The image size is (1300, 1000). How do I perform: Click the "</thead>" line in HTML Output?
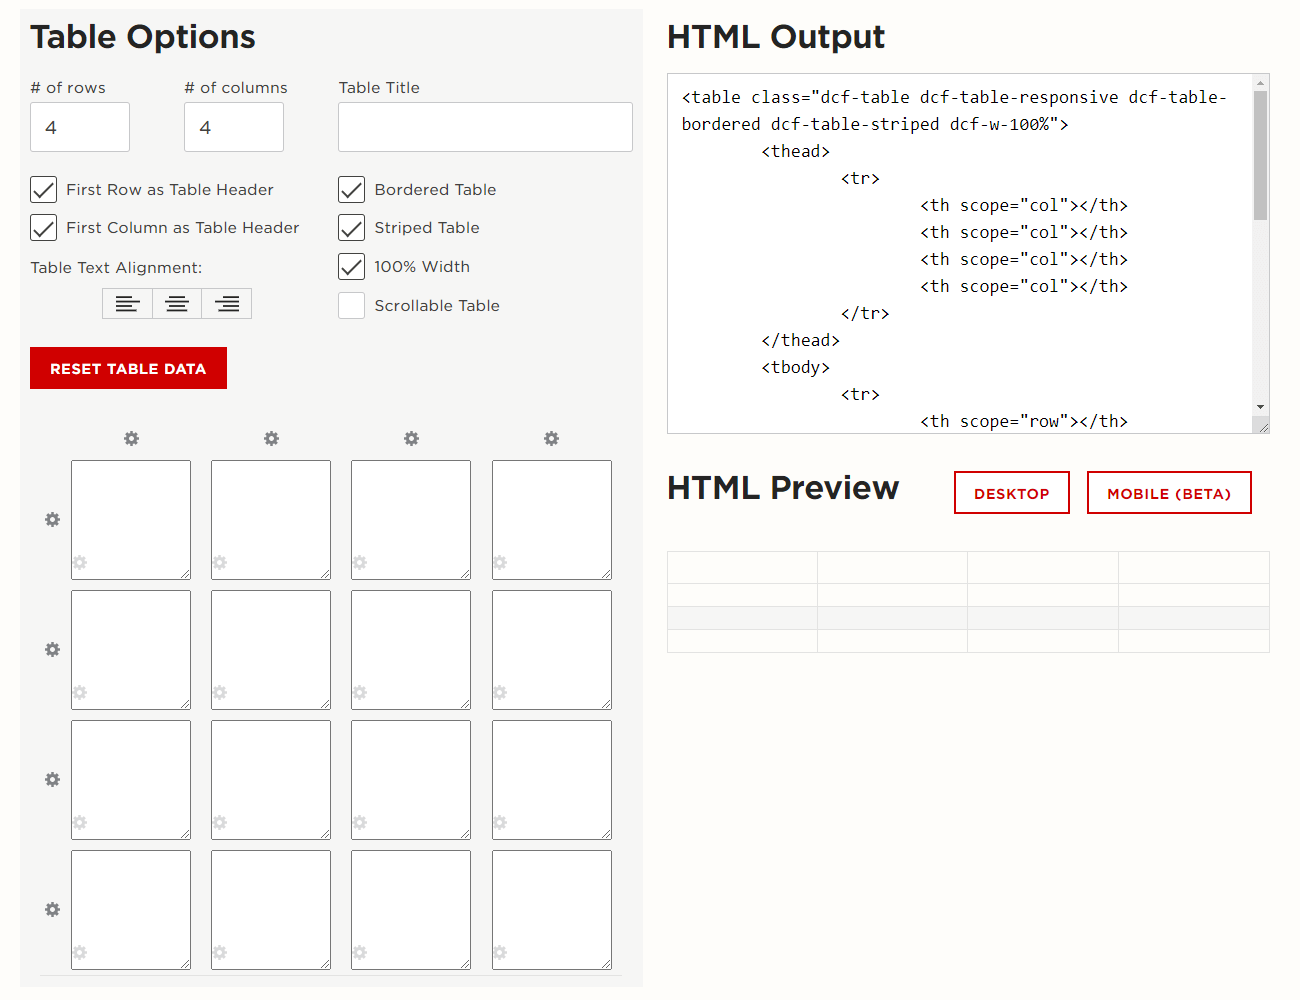(x=801, y=340)
